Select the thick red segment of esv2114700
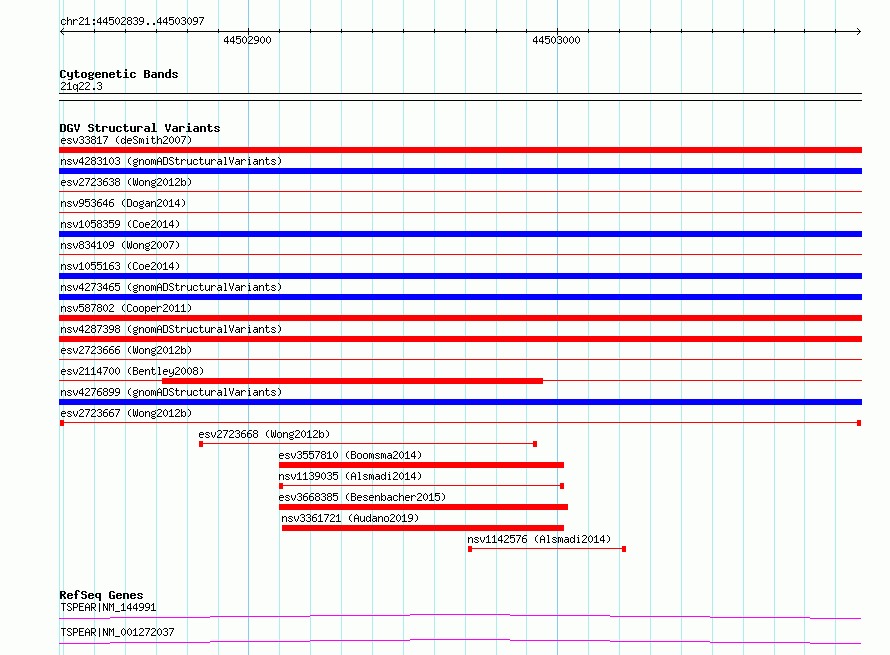Image resolution: width=890 pixels, height=655 pixels. point(352,381)
